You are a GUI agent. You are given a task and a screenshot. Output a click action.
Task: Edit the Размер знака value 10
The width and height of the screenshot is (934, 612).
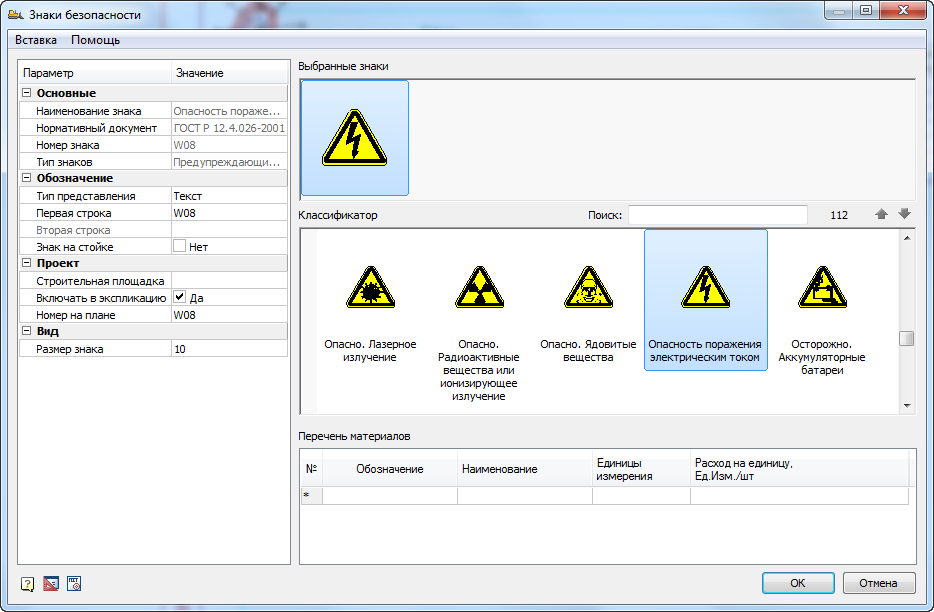coord(229,349)
